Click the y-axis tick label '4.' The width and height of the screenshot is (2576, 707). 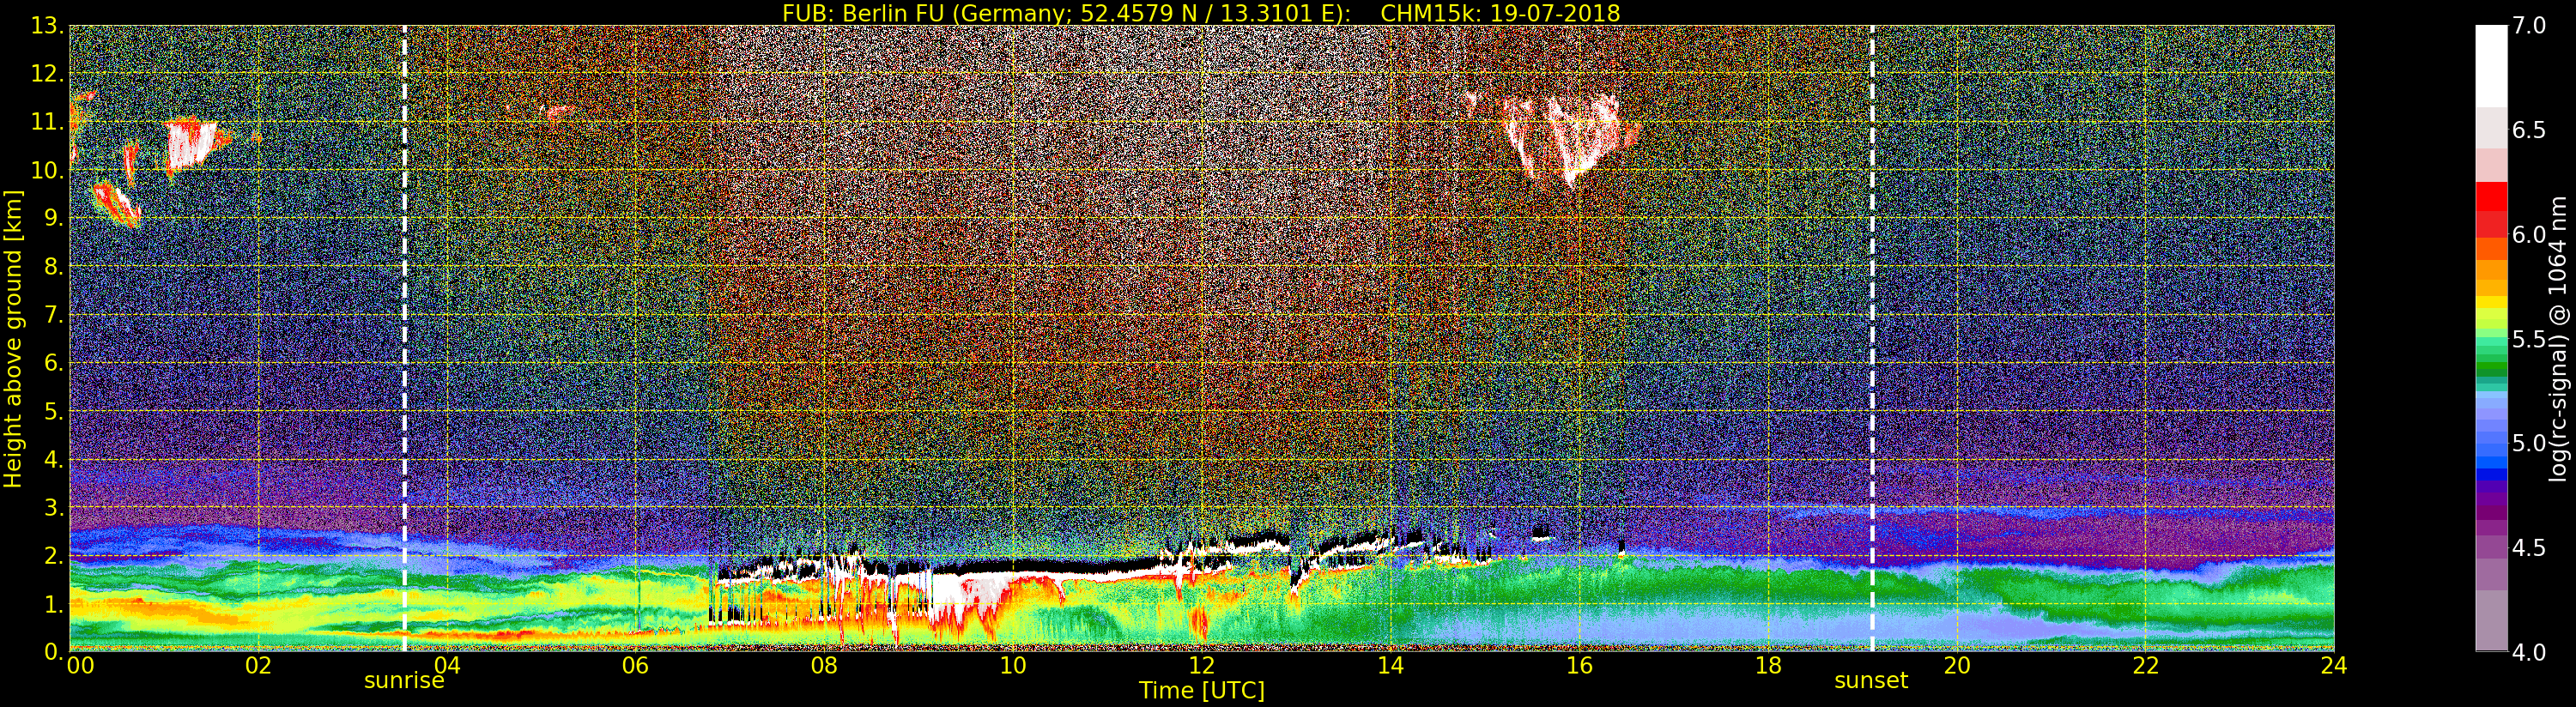coord(53,459)
